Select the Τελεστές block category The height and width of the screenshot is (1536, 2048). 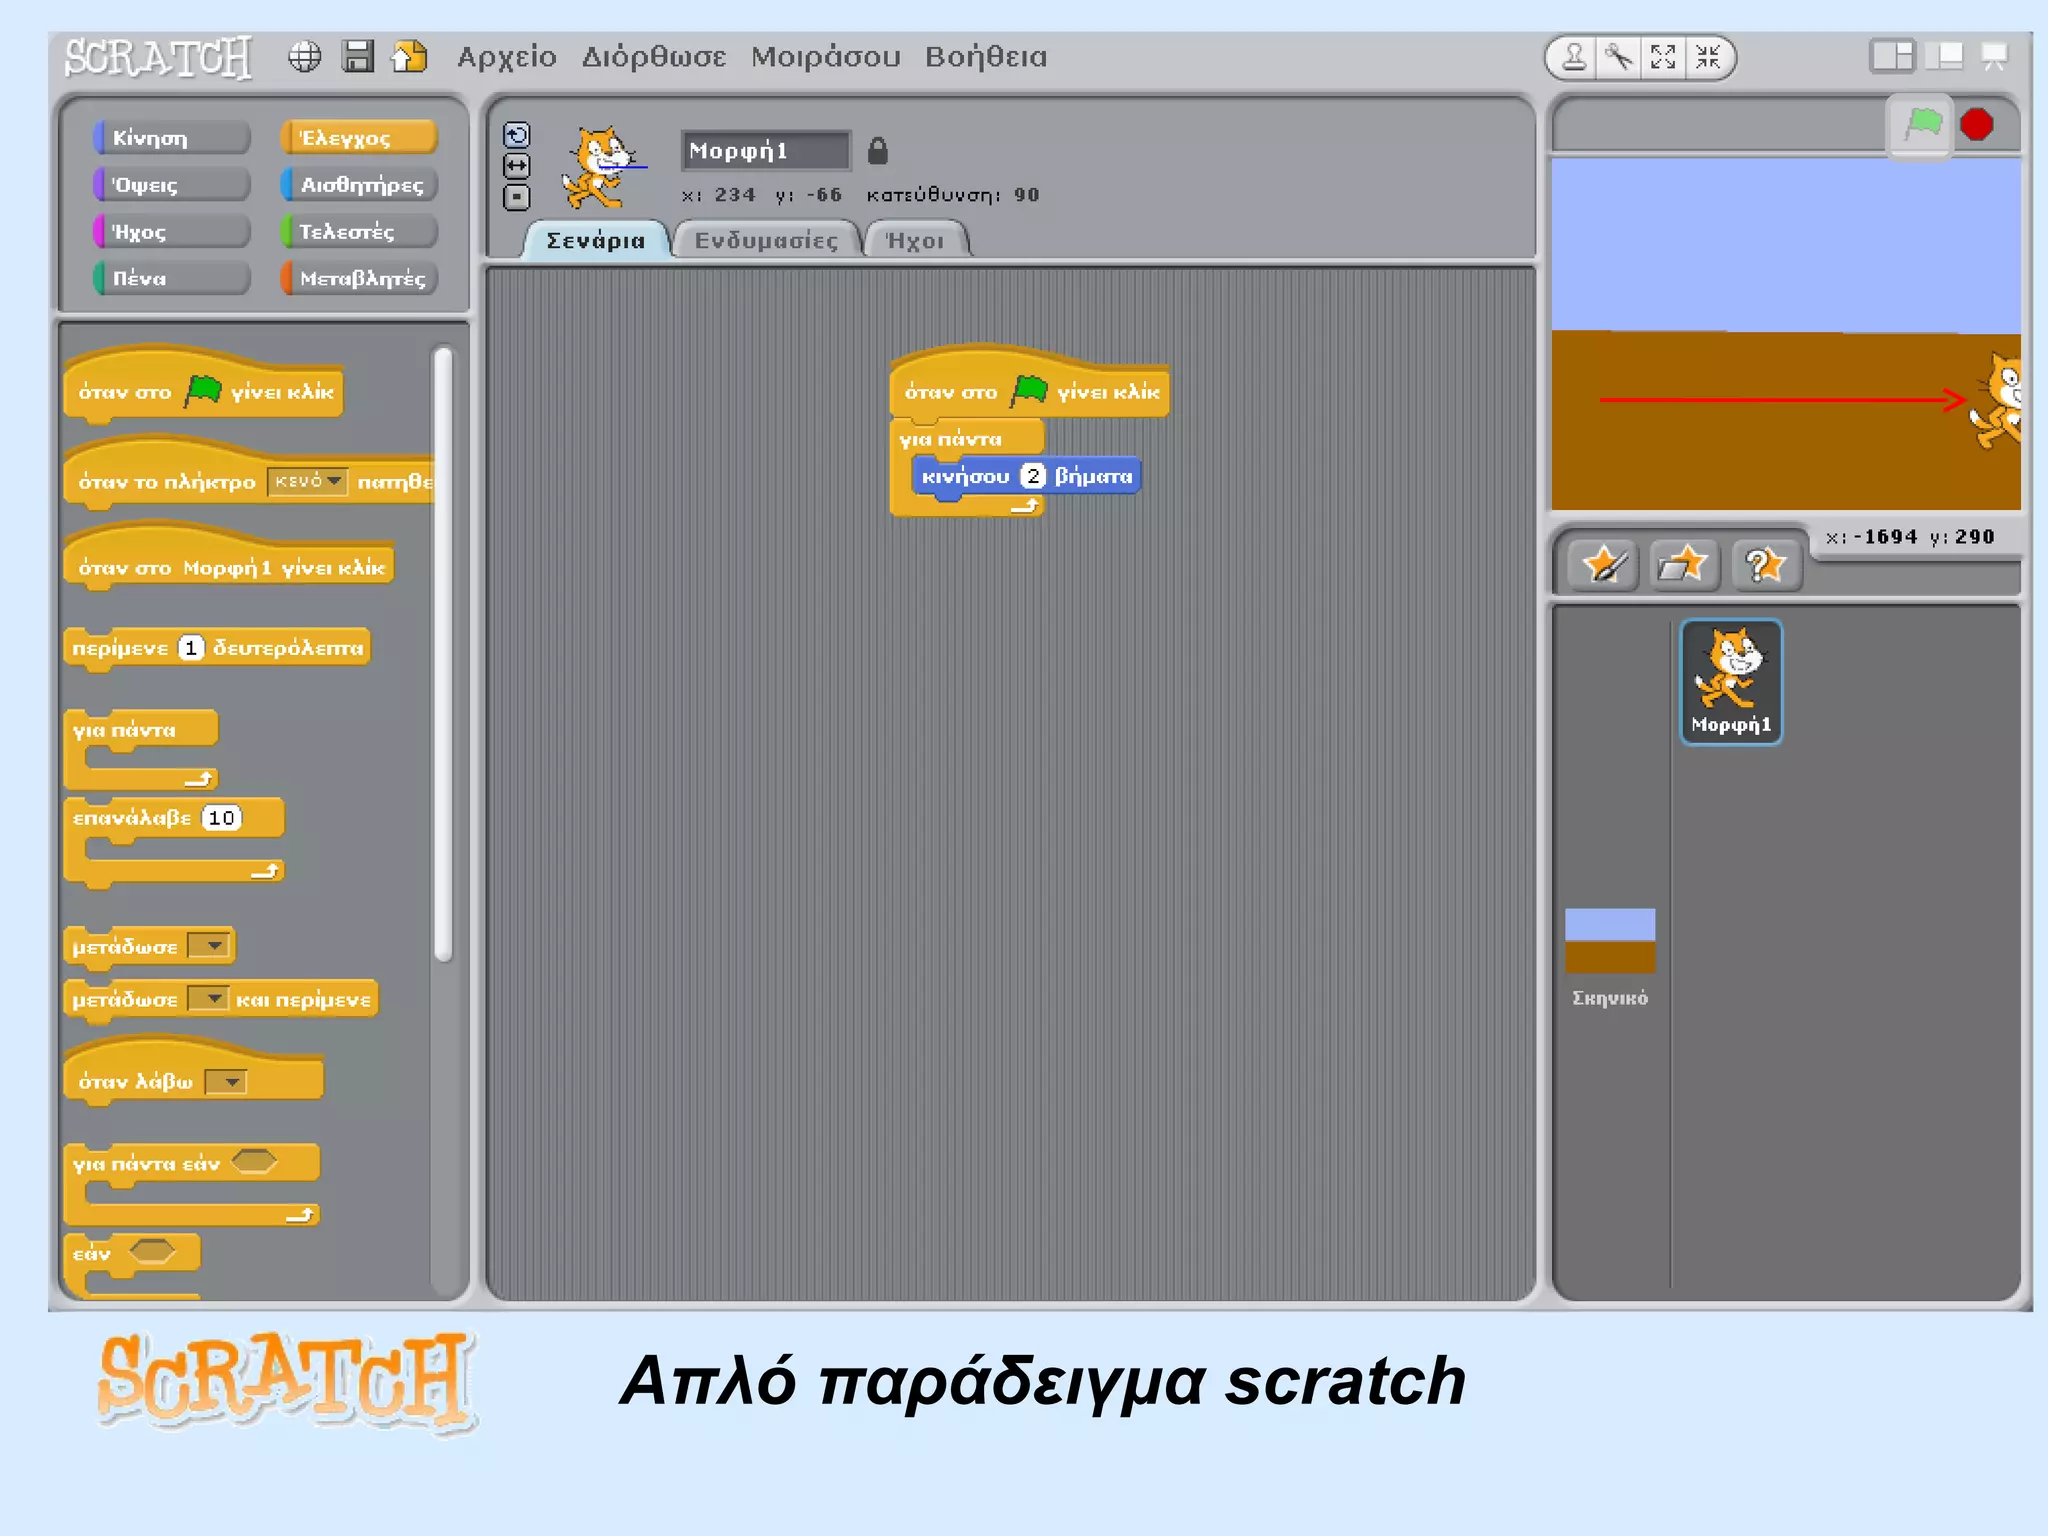click(x=359, y=232)
